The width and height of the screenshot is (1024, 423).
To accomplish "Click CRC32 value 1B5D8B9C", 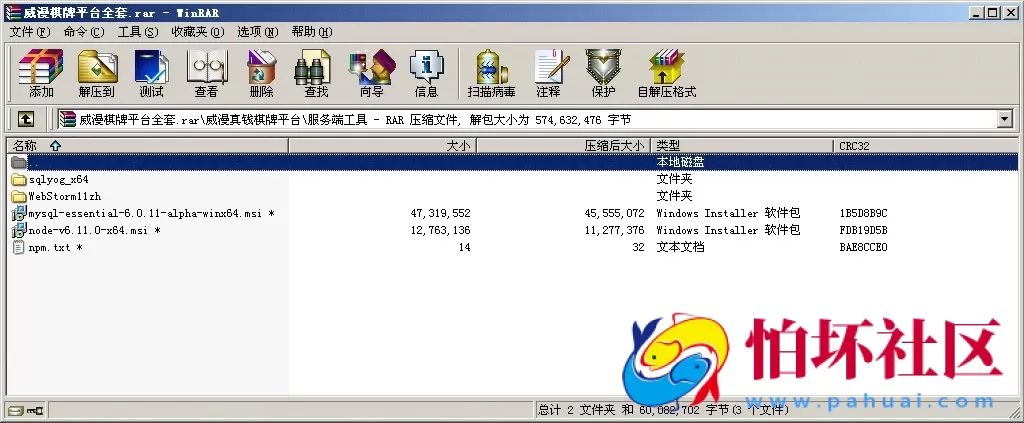I will tap(863, 213).
